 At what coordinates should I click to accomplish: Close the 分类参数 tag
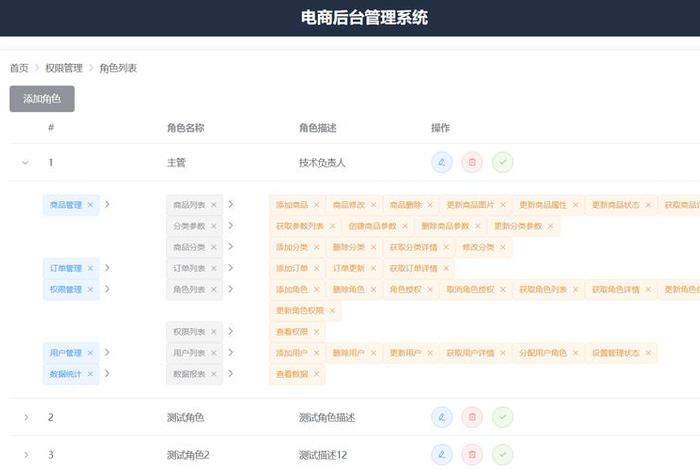(213, 226)
